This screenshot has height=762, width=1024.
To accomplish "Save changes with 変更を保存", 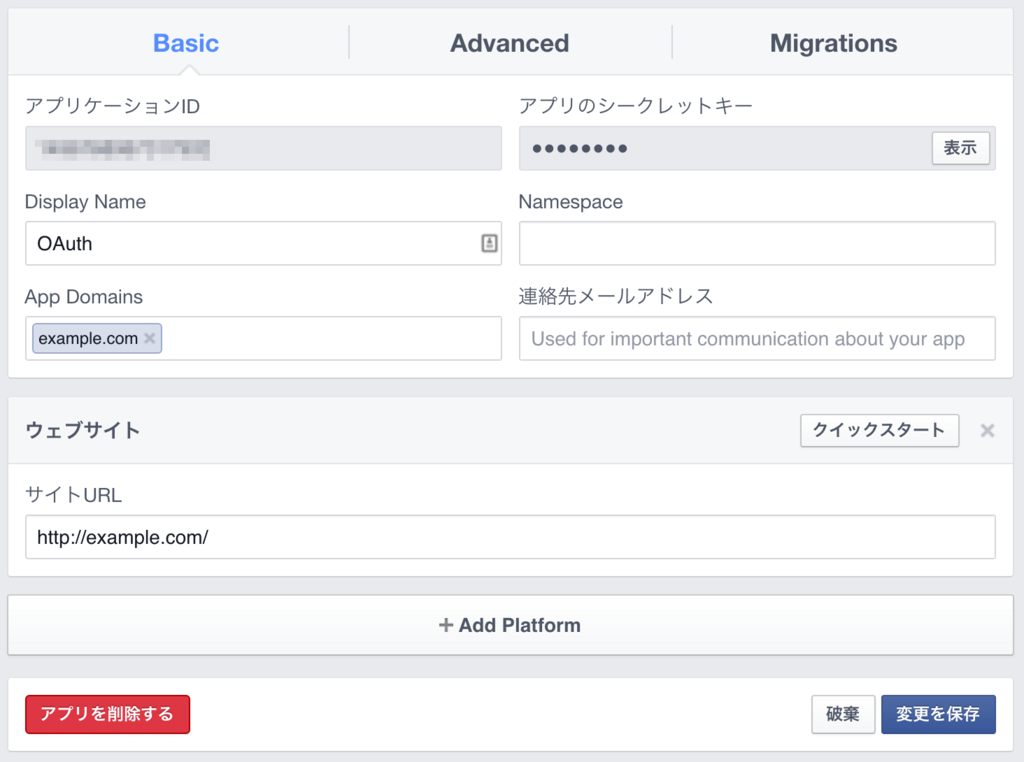I will click(938, 714).
